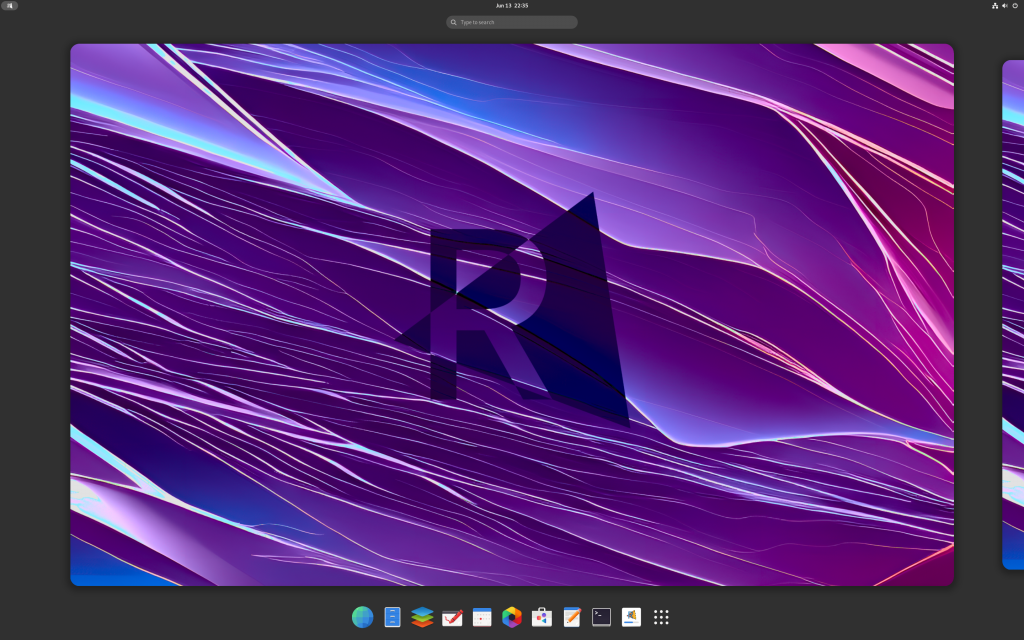Launch the system installer app from the dock
Image resolution: width=1024 pixels, height=640 pixels.
click(629, 617)
